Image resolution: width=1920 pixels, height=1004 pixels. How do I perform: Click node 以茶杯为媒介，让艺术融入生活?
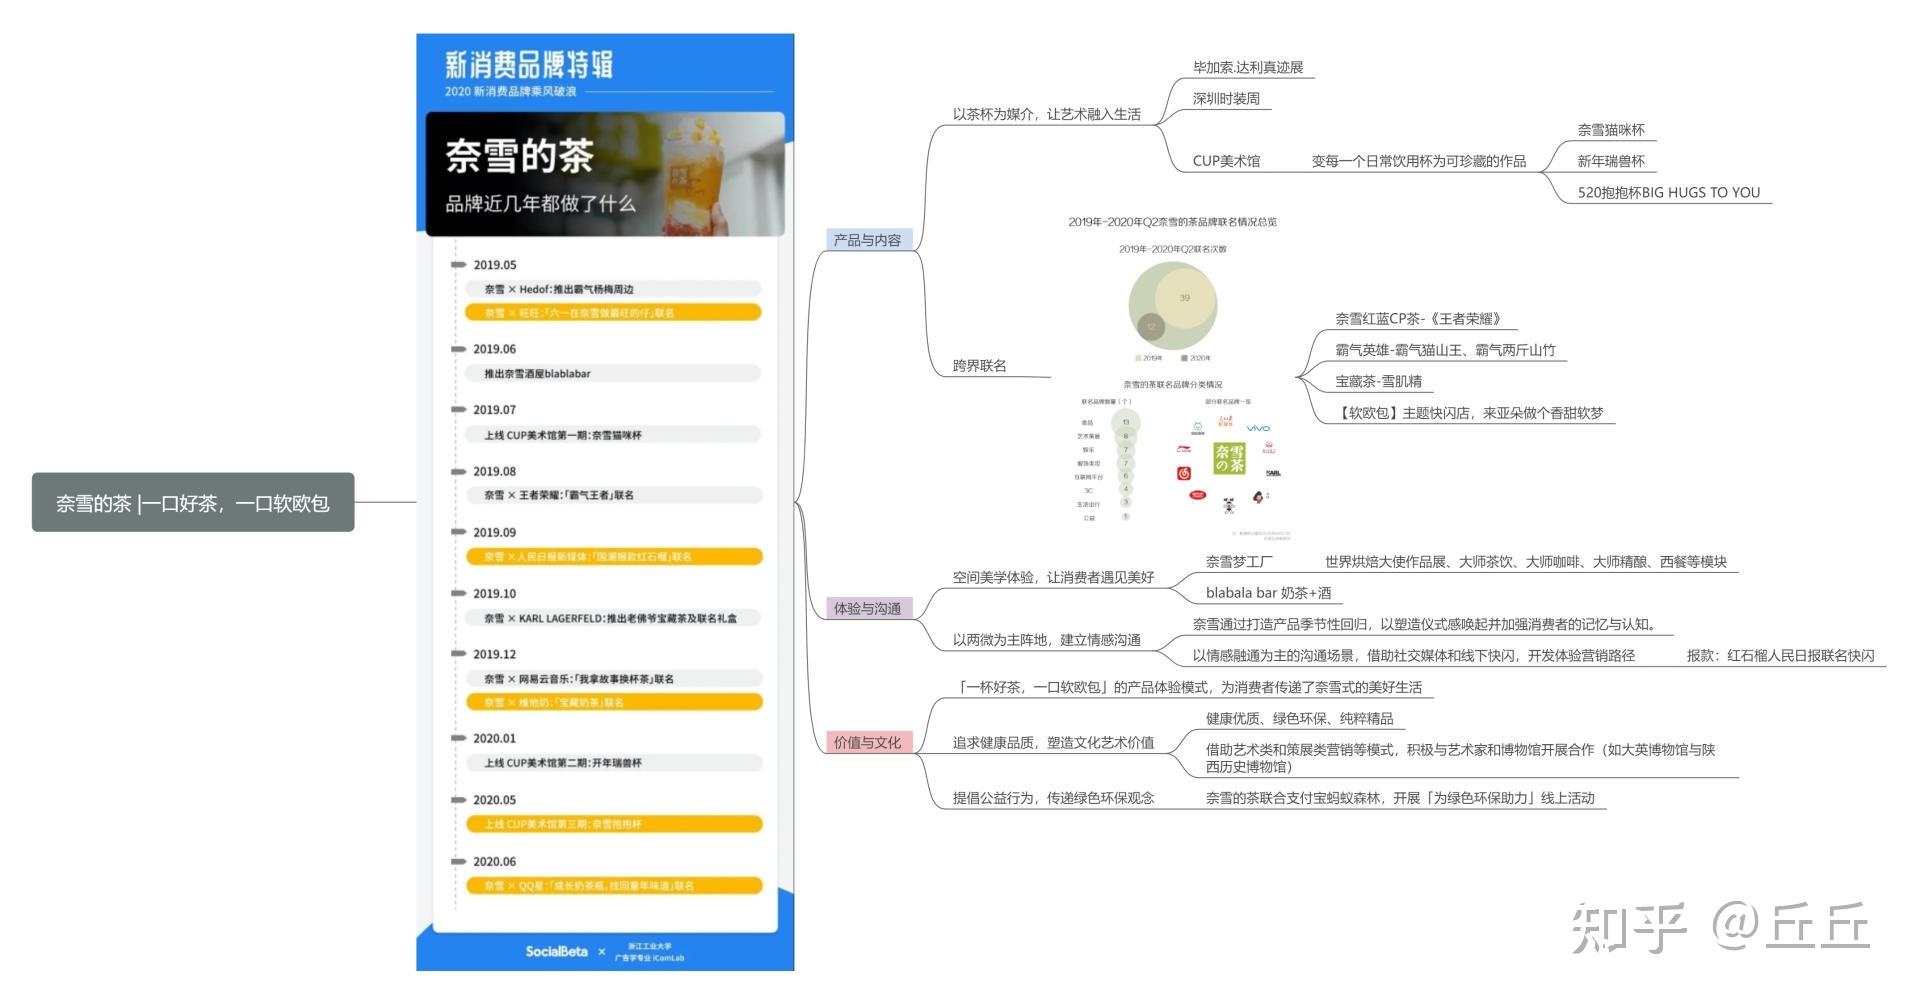[x=1046, y=114]
